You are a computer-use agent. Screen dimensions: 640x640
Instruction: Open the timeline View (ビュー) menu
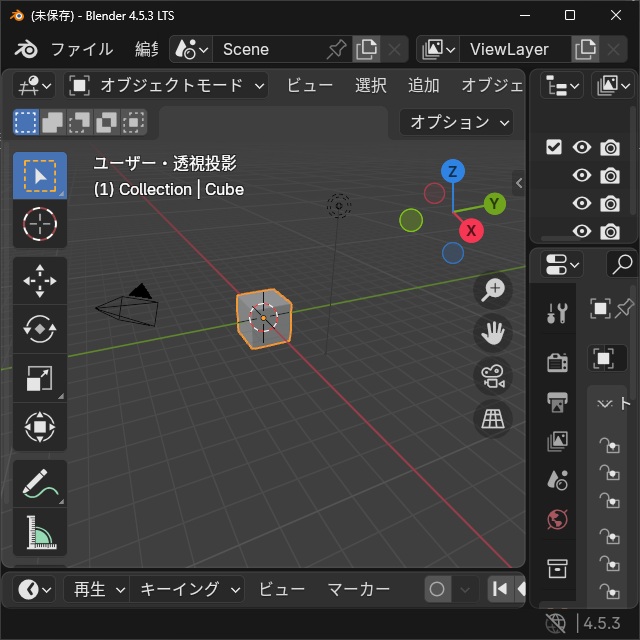pos(282,589)
